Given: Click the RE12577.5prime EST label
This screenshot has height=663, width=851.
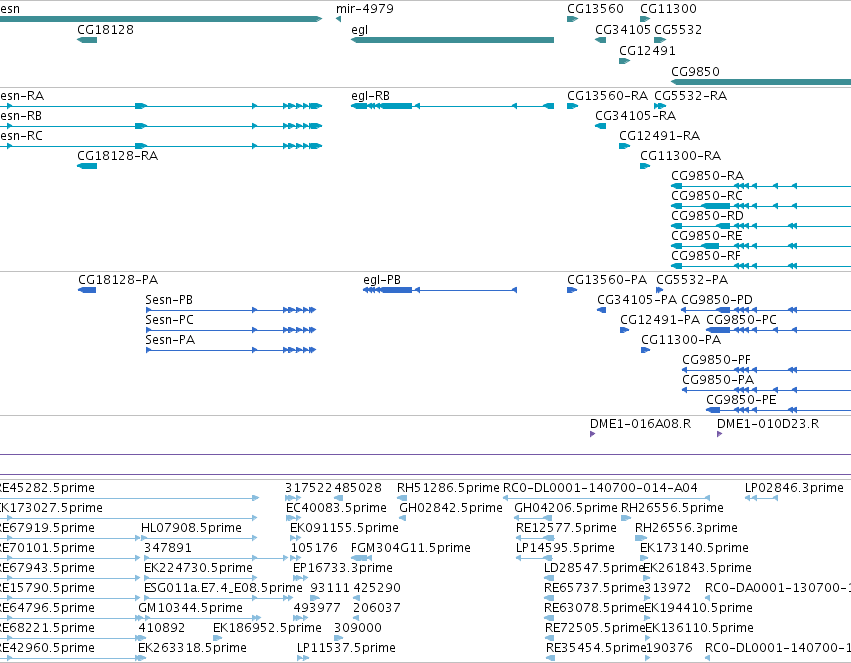Looking at the screenshot, I should (x=566, y=528).
